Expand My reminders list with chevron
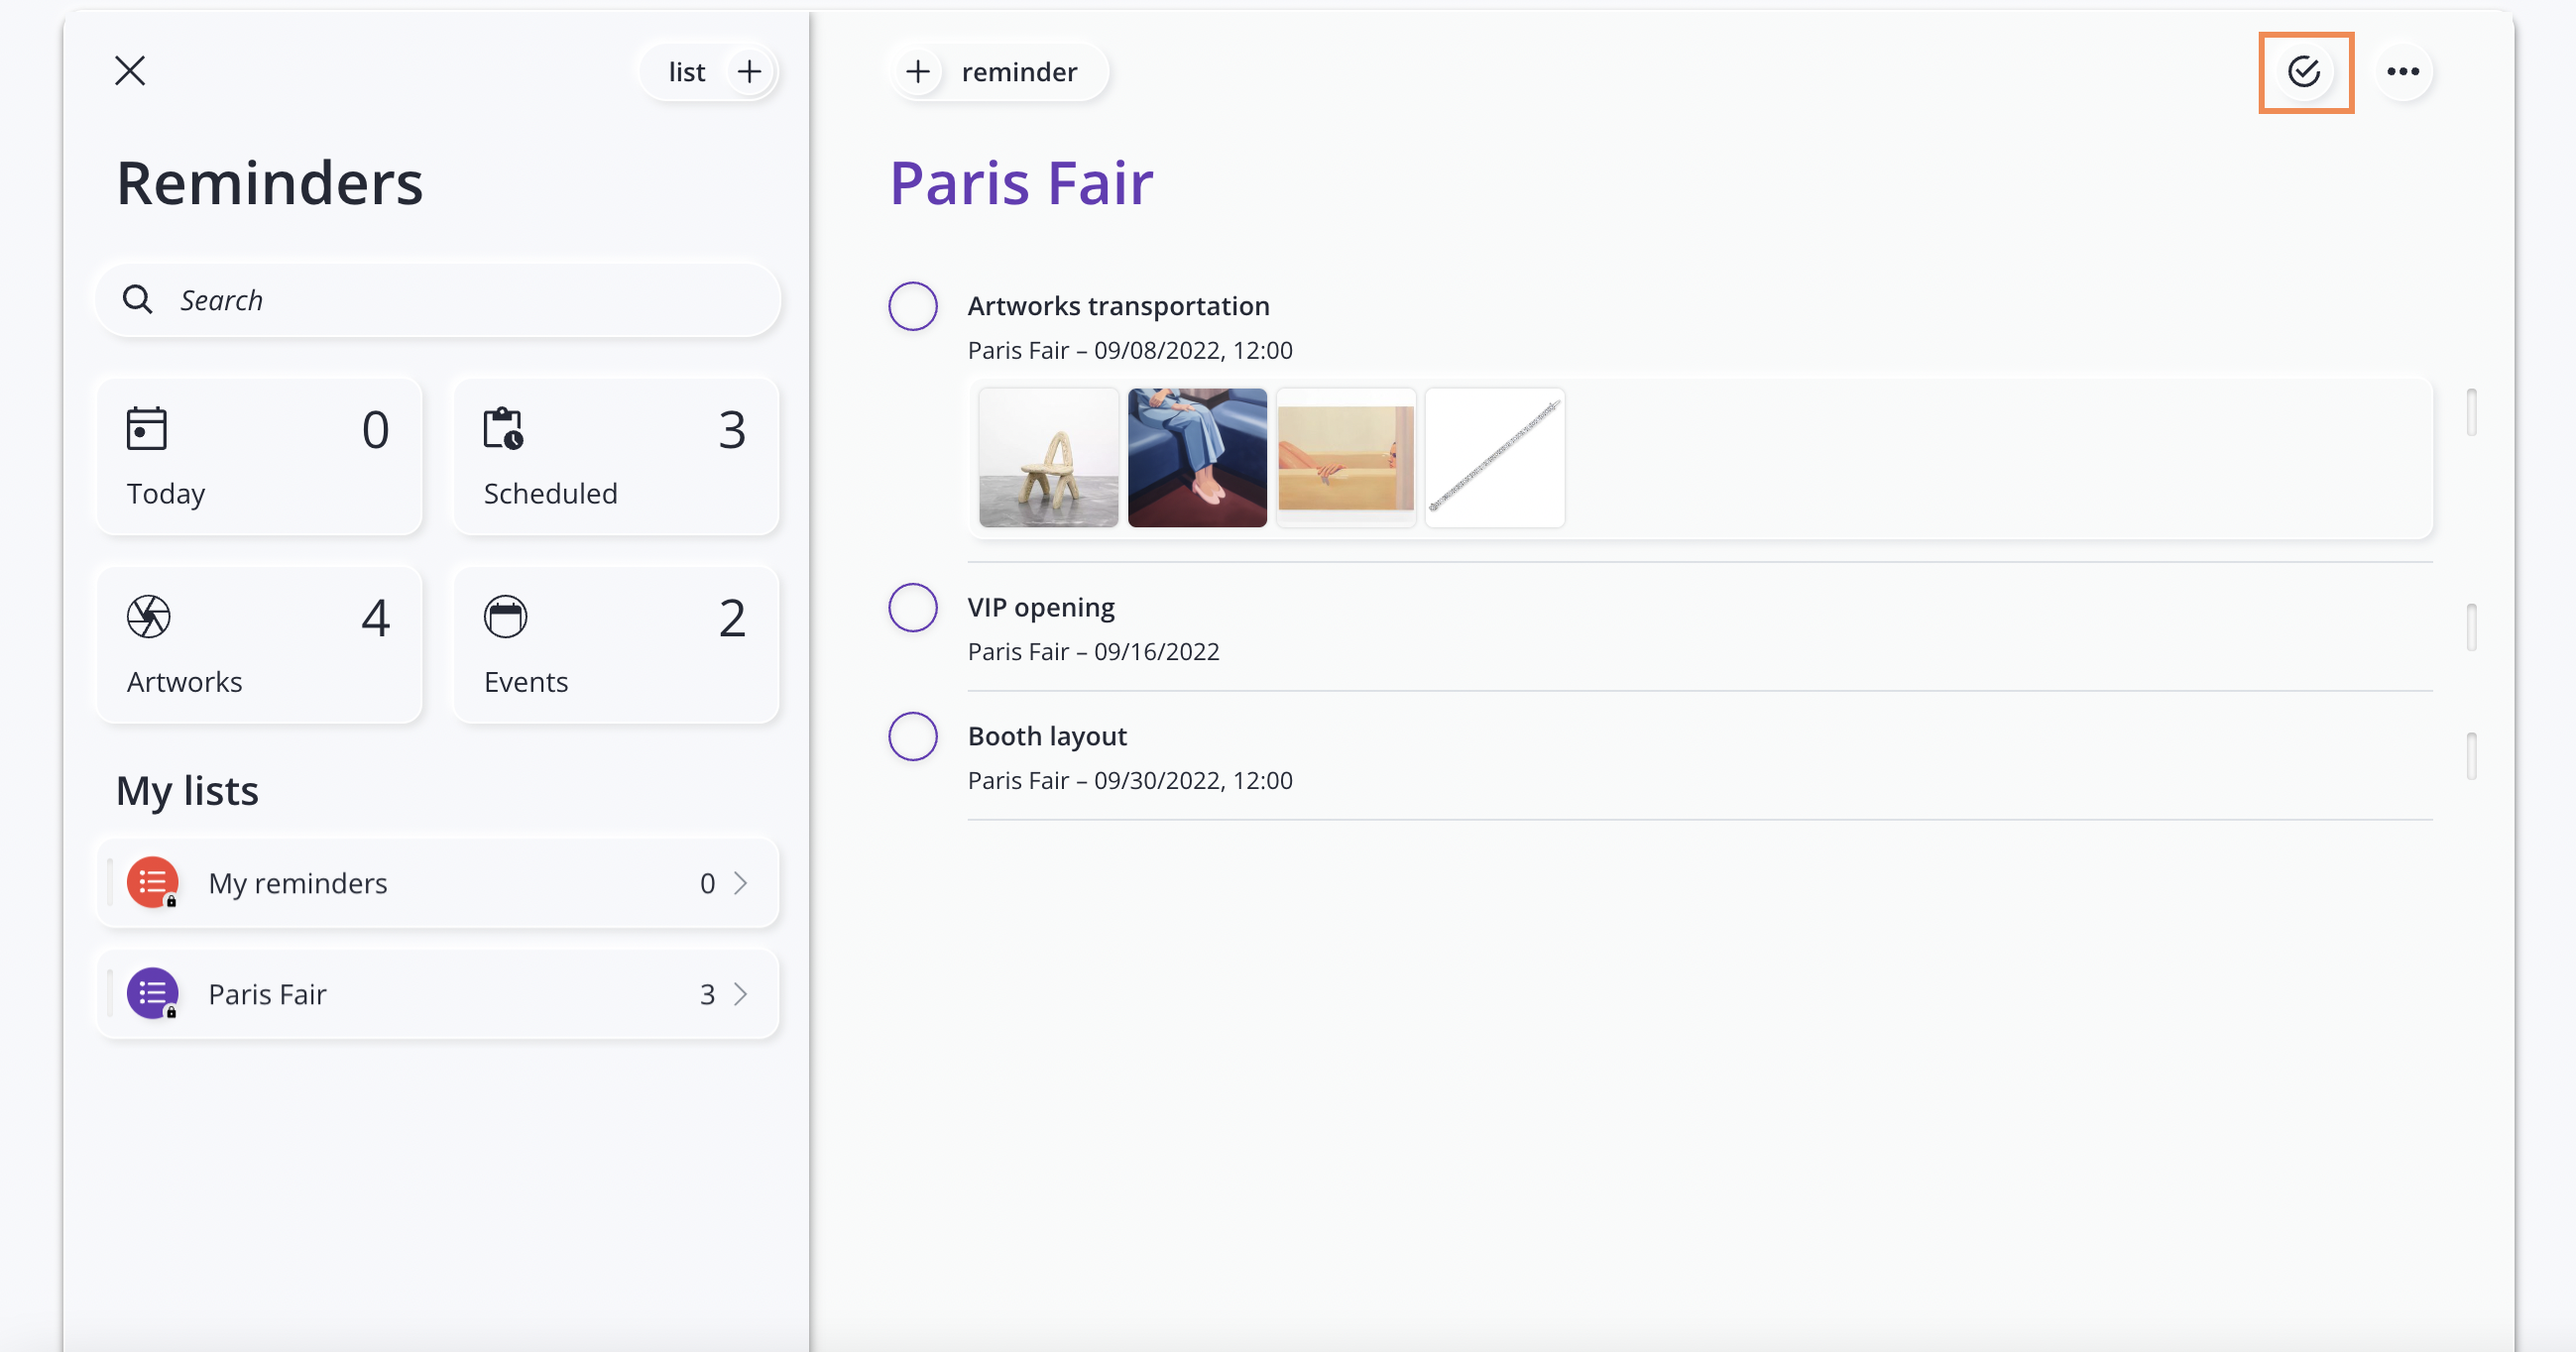2576x1352 pixels. point(741,883)
